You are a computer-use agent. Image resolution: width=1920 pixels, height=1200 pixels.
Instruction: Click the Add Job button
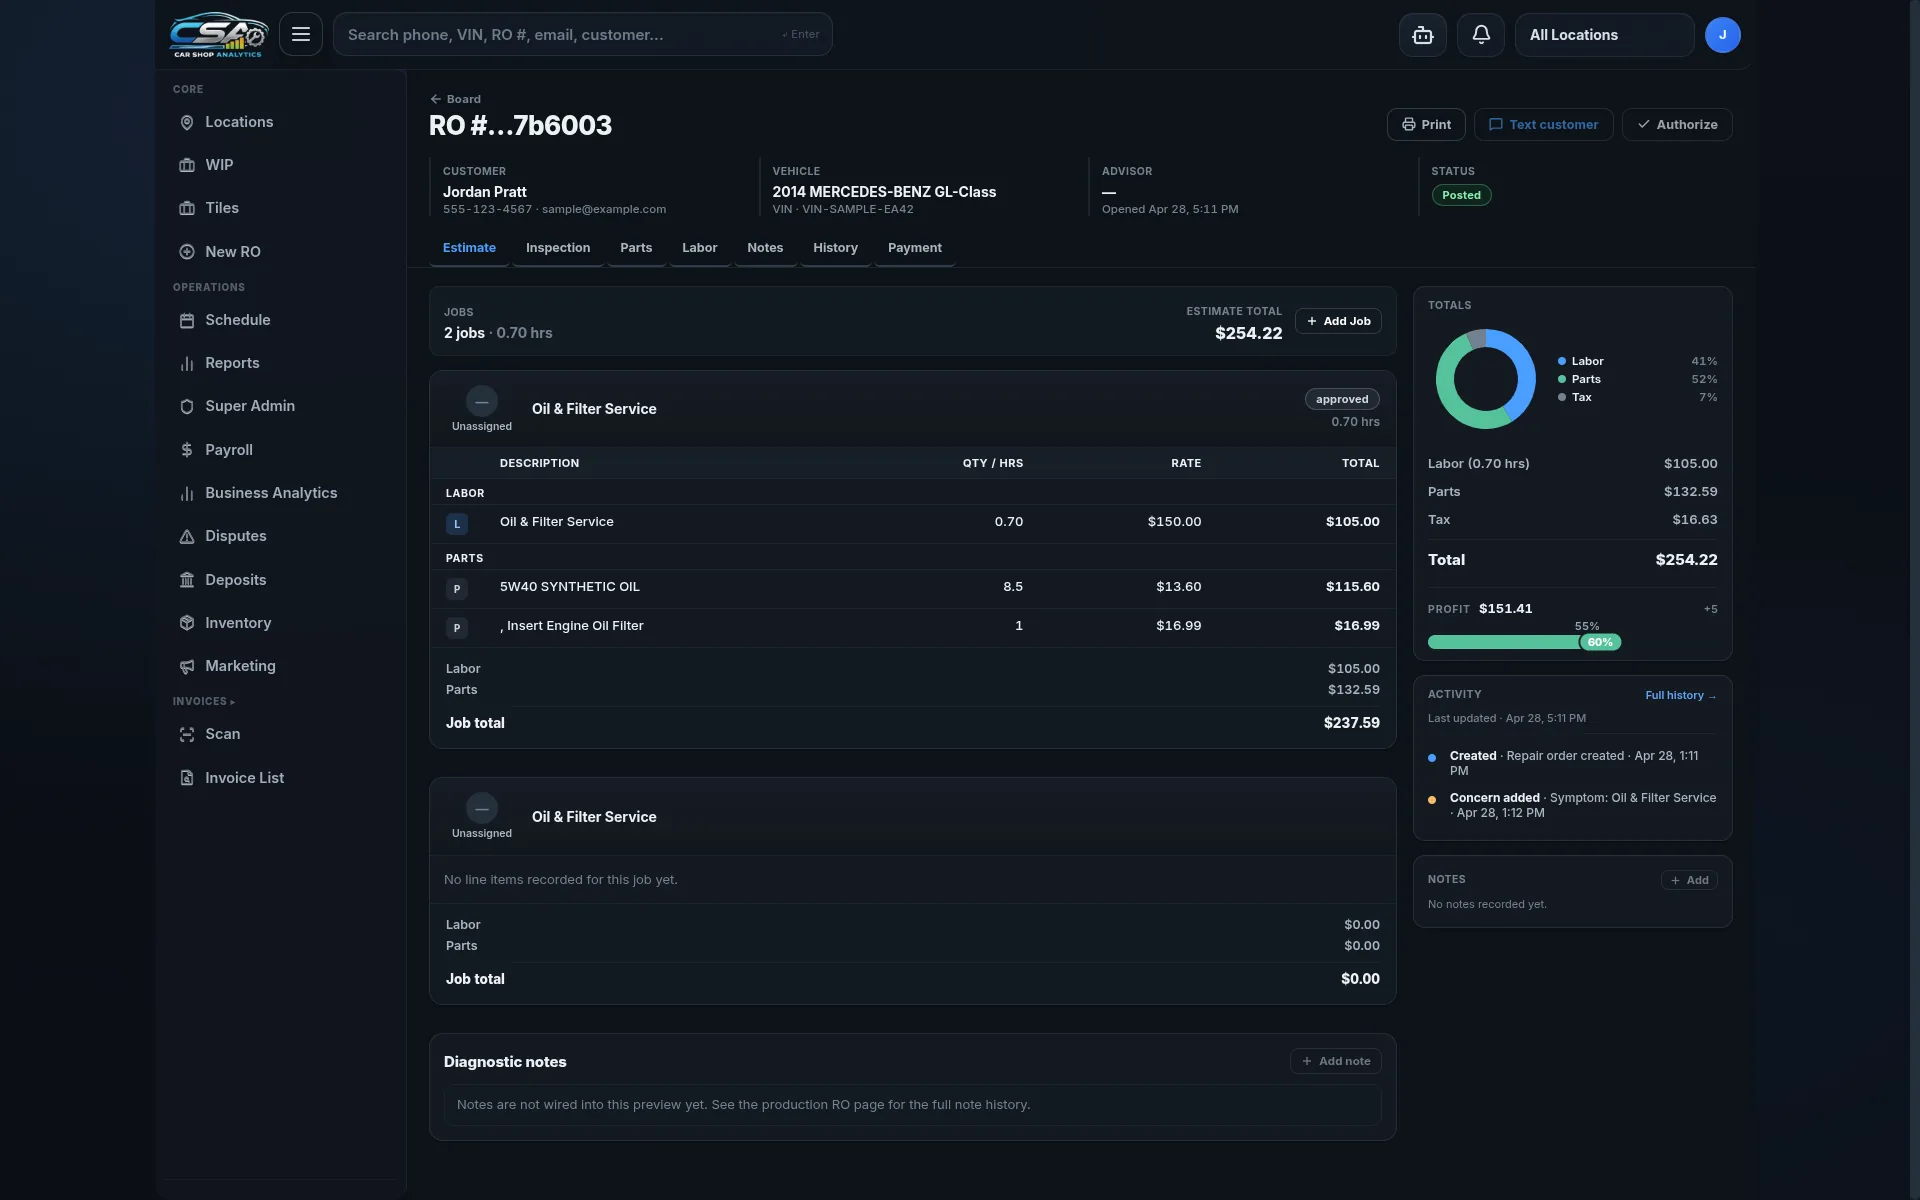1338,321
